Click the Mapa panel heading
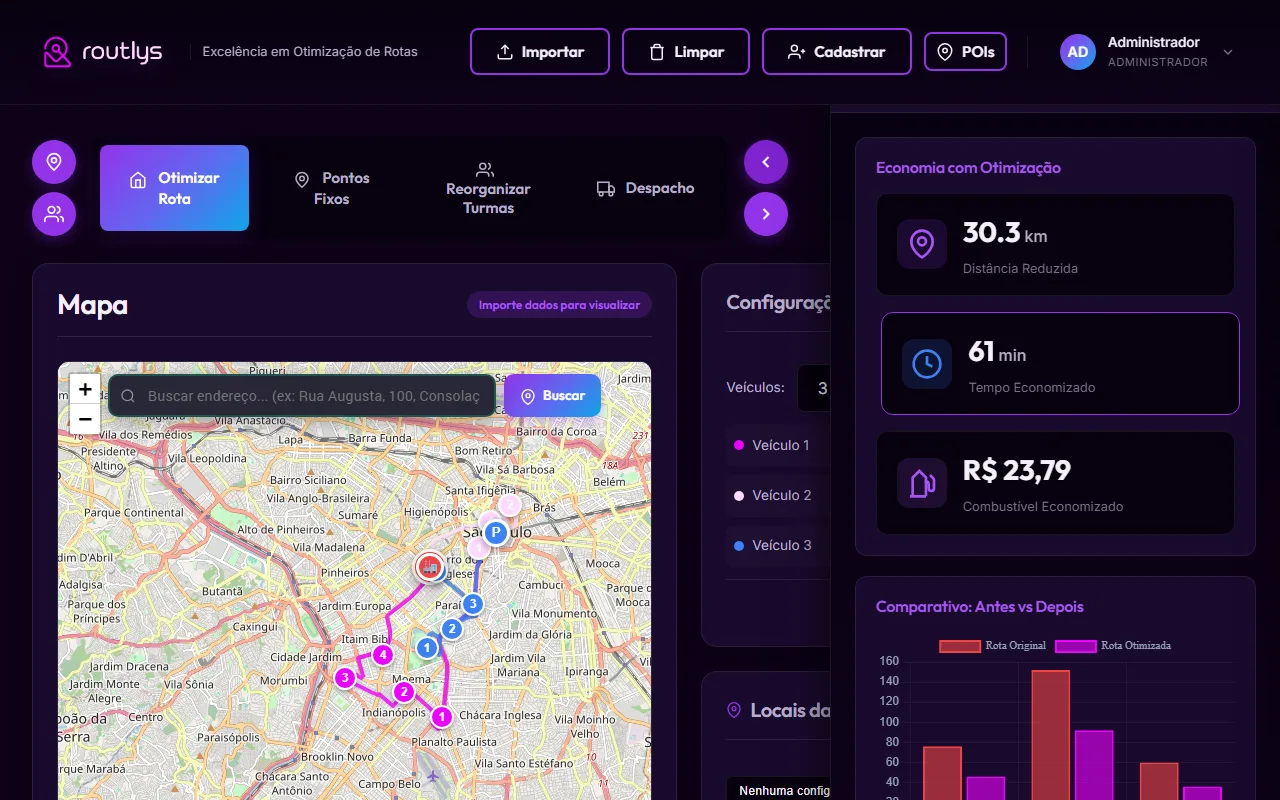The width and height of the screenshot is (1280, 800). point(93,304)
